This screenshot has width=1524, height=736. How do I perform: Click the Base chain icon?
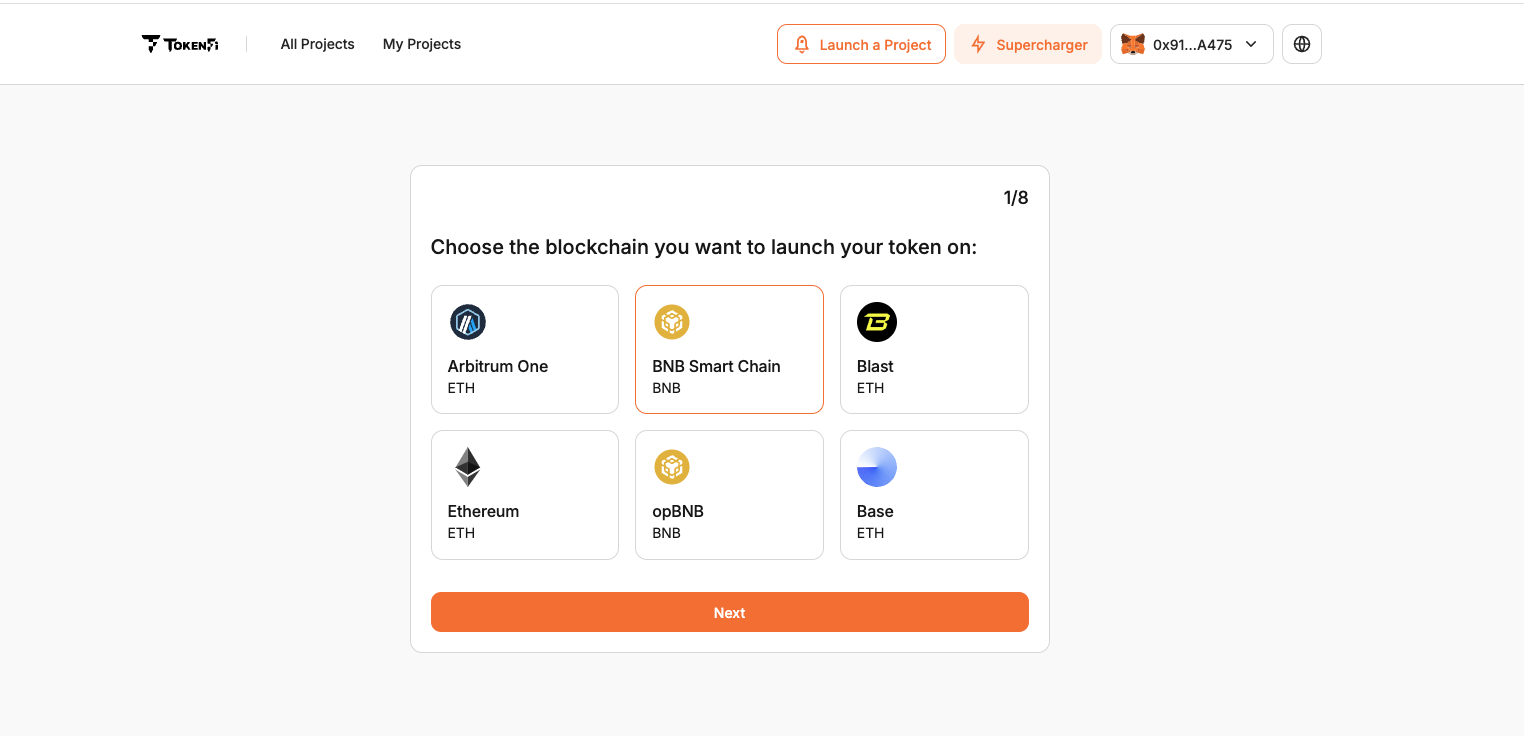(x=876, y=467)
